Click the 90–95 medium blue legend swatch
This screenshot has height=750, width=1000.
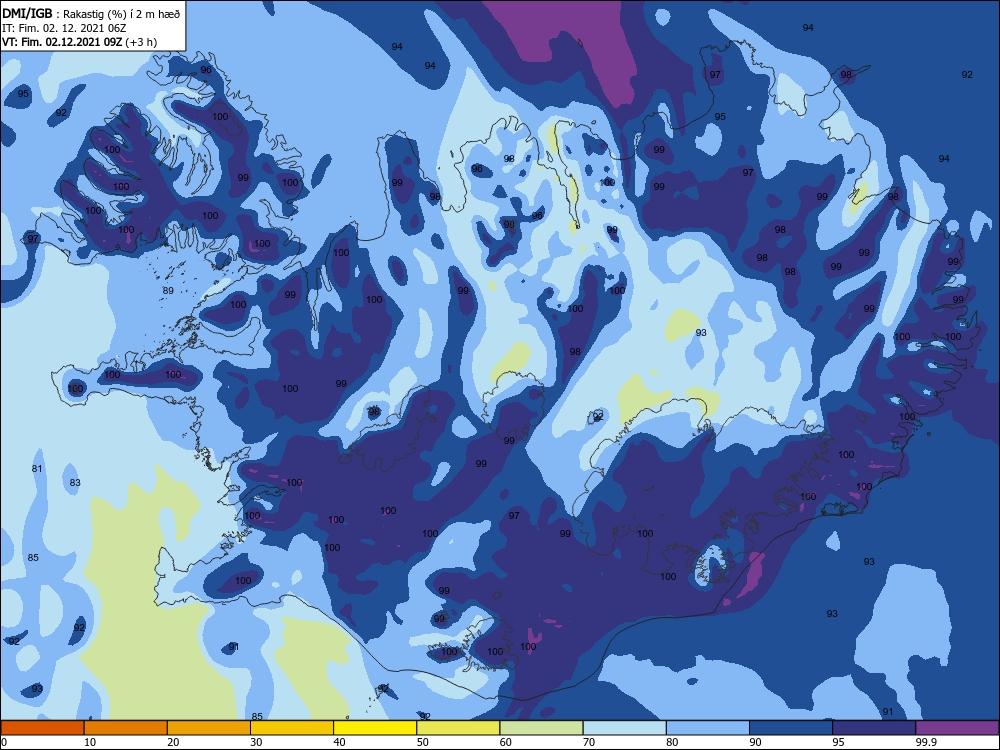click(x=791, y=728)
